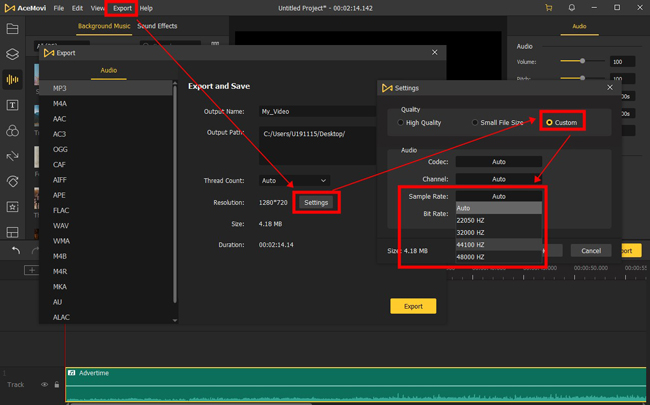
Task: Select the Small File Size radio option
Action: click(475, 123)
